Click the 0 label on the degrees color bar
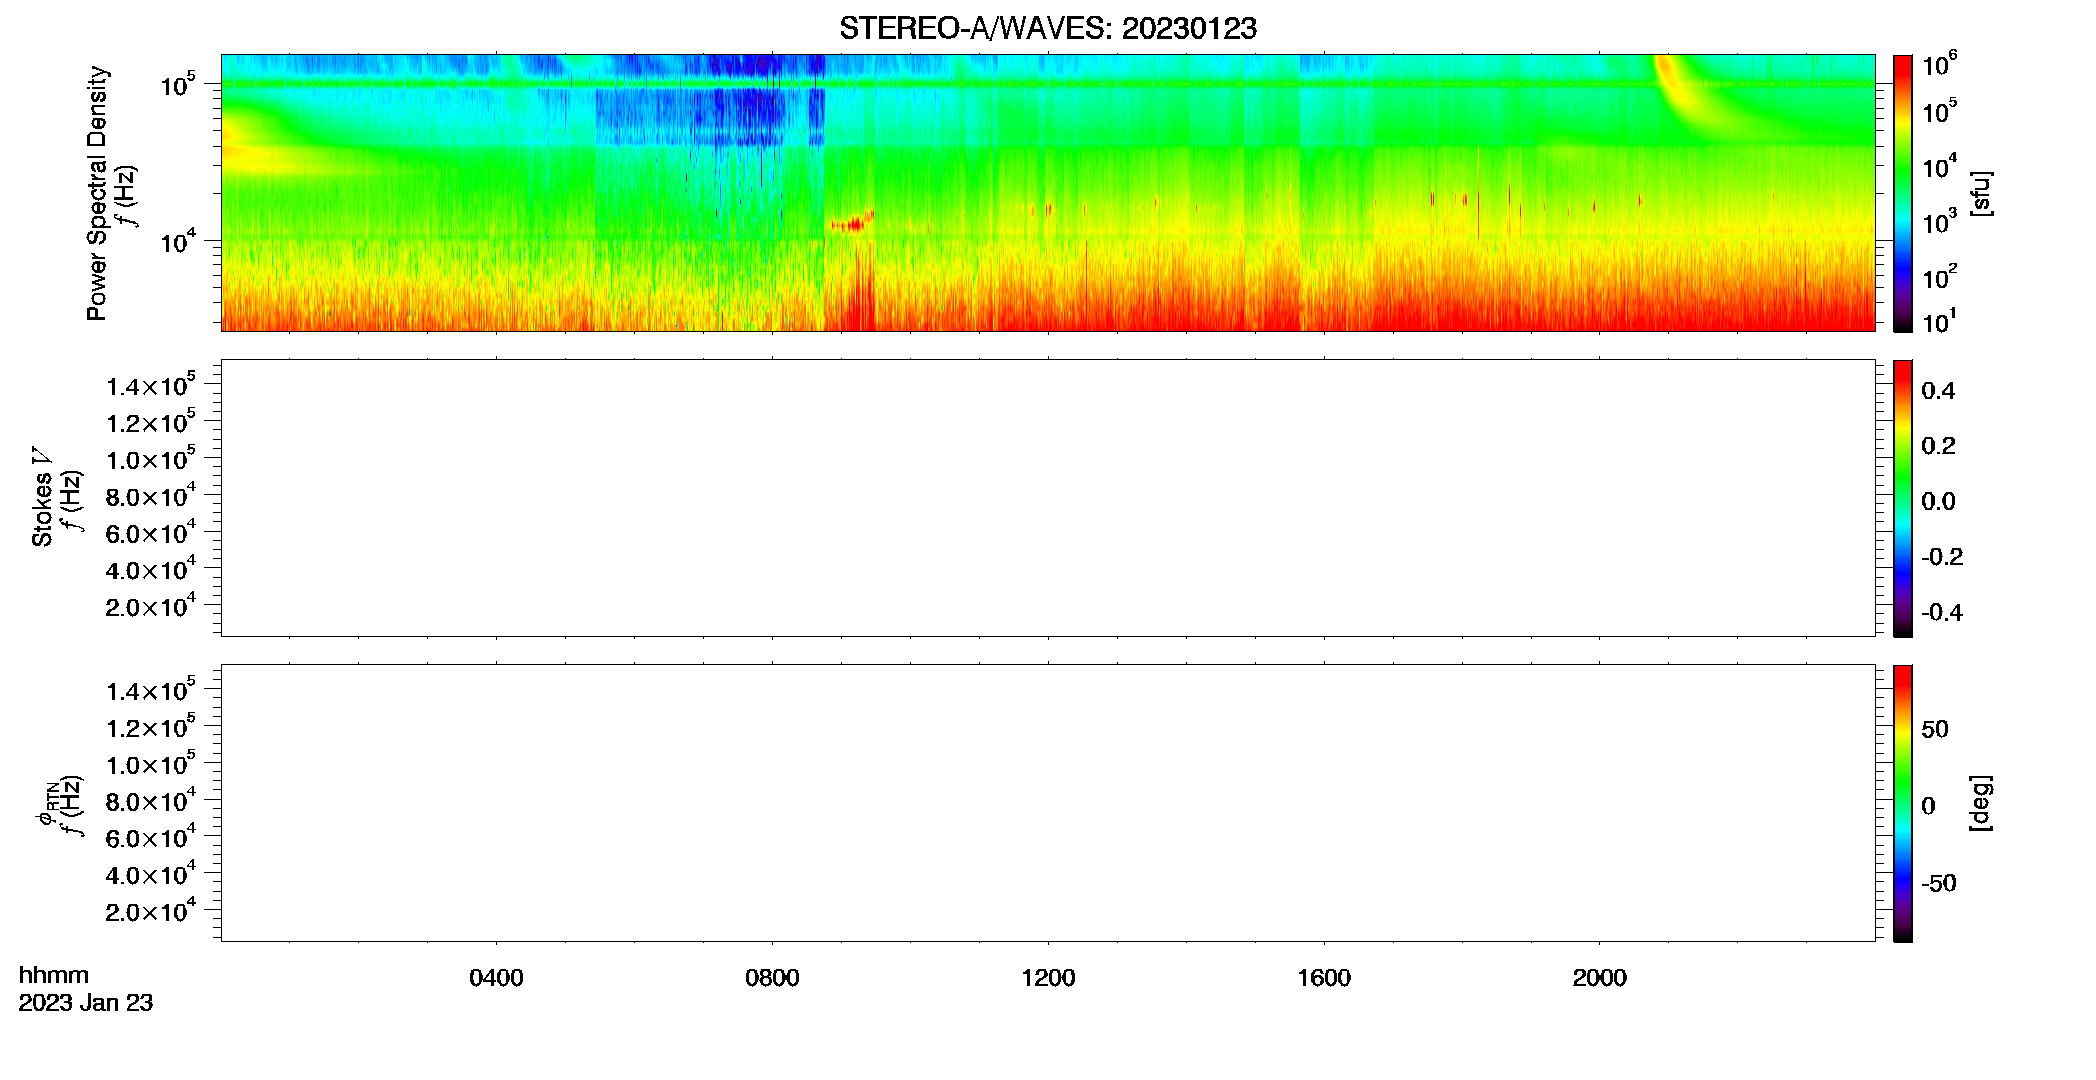 click(1928, 806)
